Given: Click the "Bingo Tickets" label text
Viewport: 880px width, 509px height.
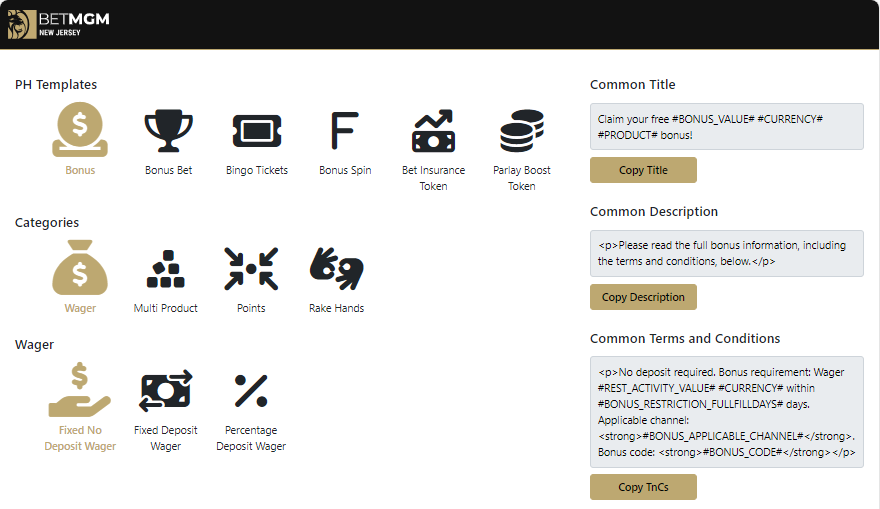Looking at the screenshot, I should tap(256, 170).
